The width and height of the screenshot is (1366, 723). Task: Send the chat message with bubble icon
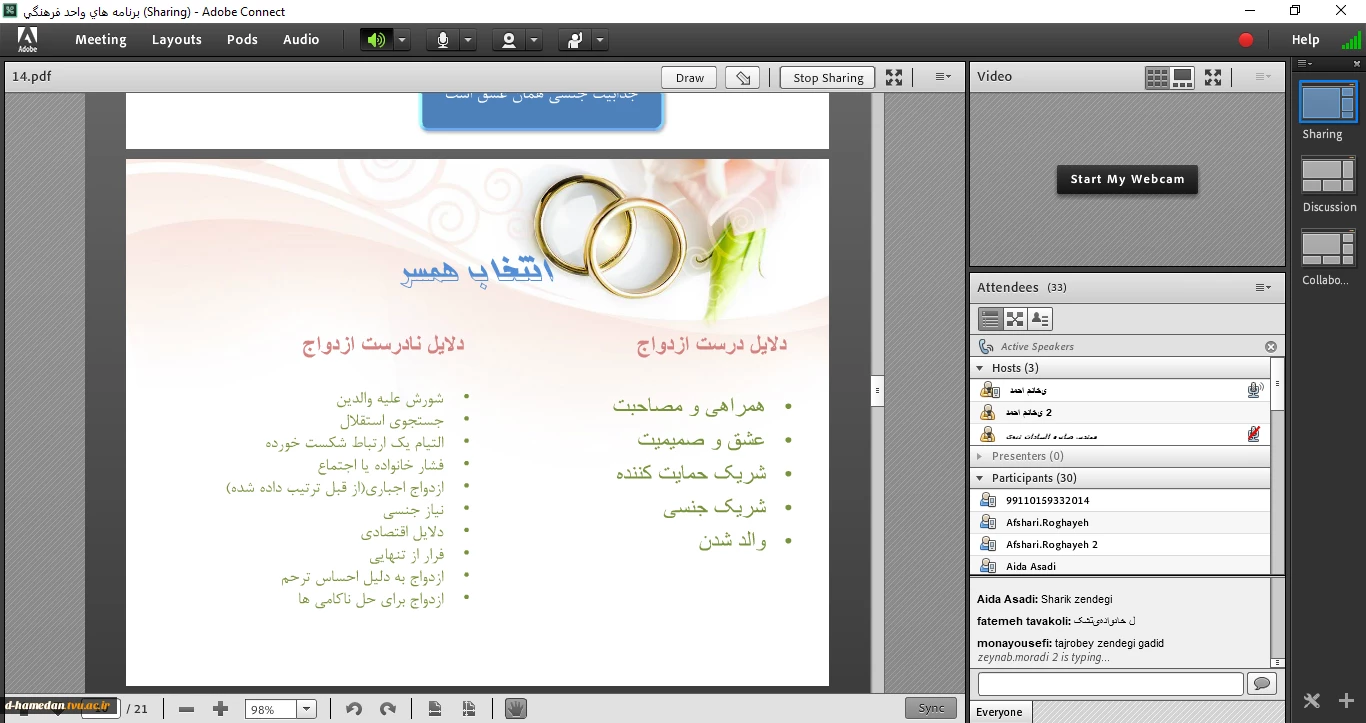tap(1261, 683)
